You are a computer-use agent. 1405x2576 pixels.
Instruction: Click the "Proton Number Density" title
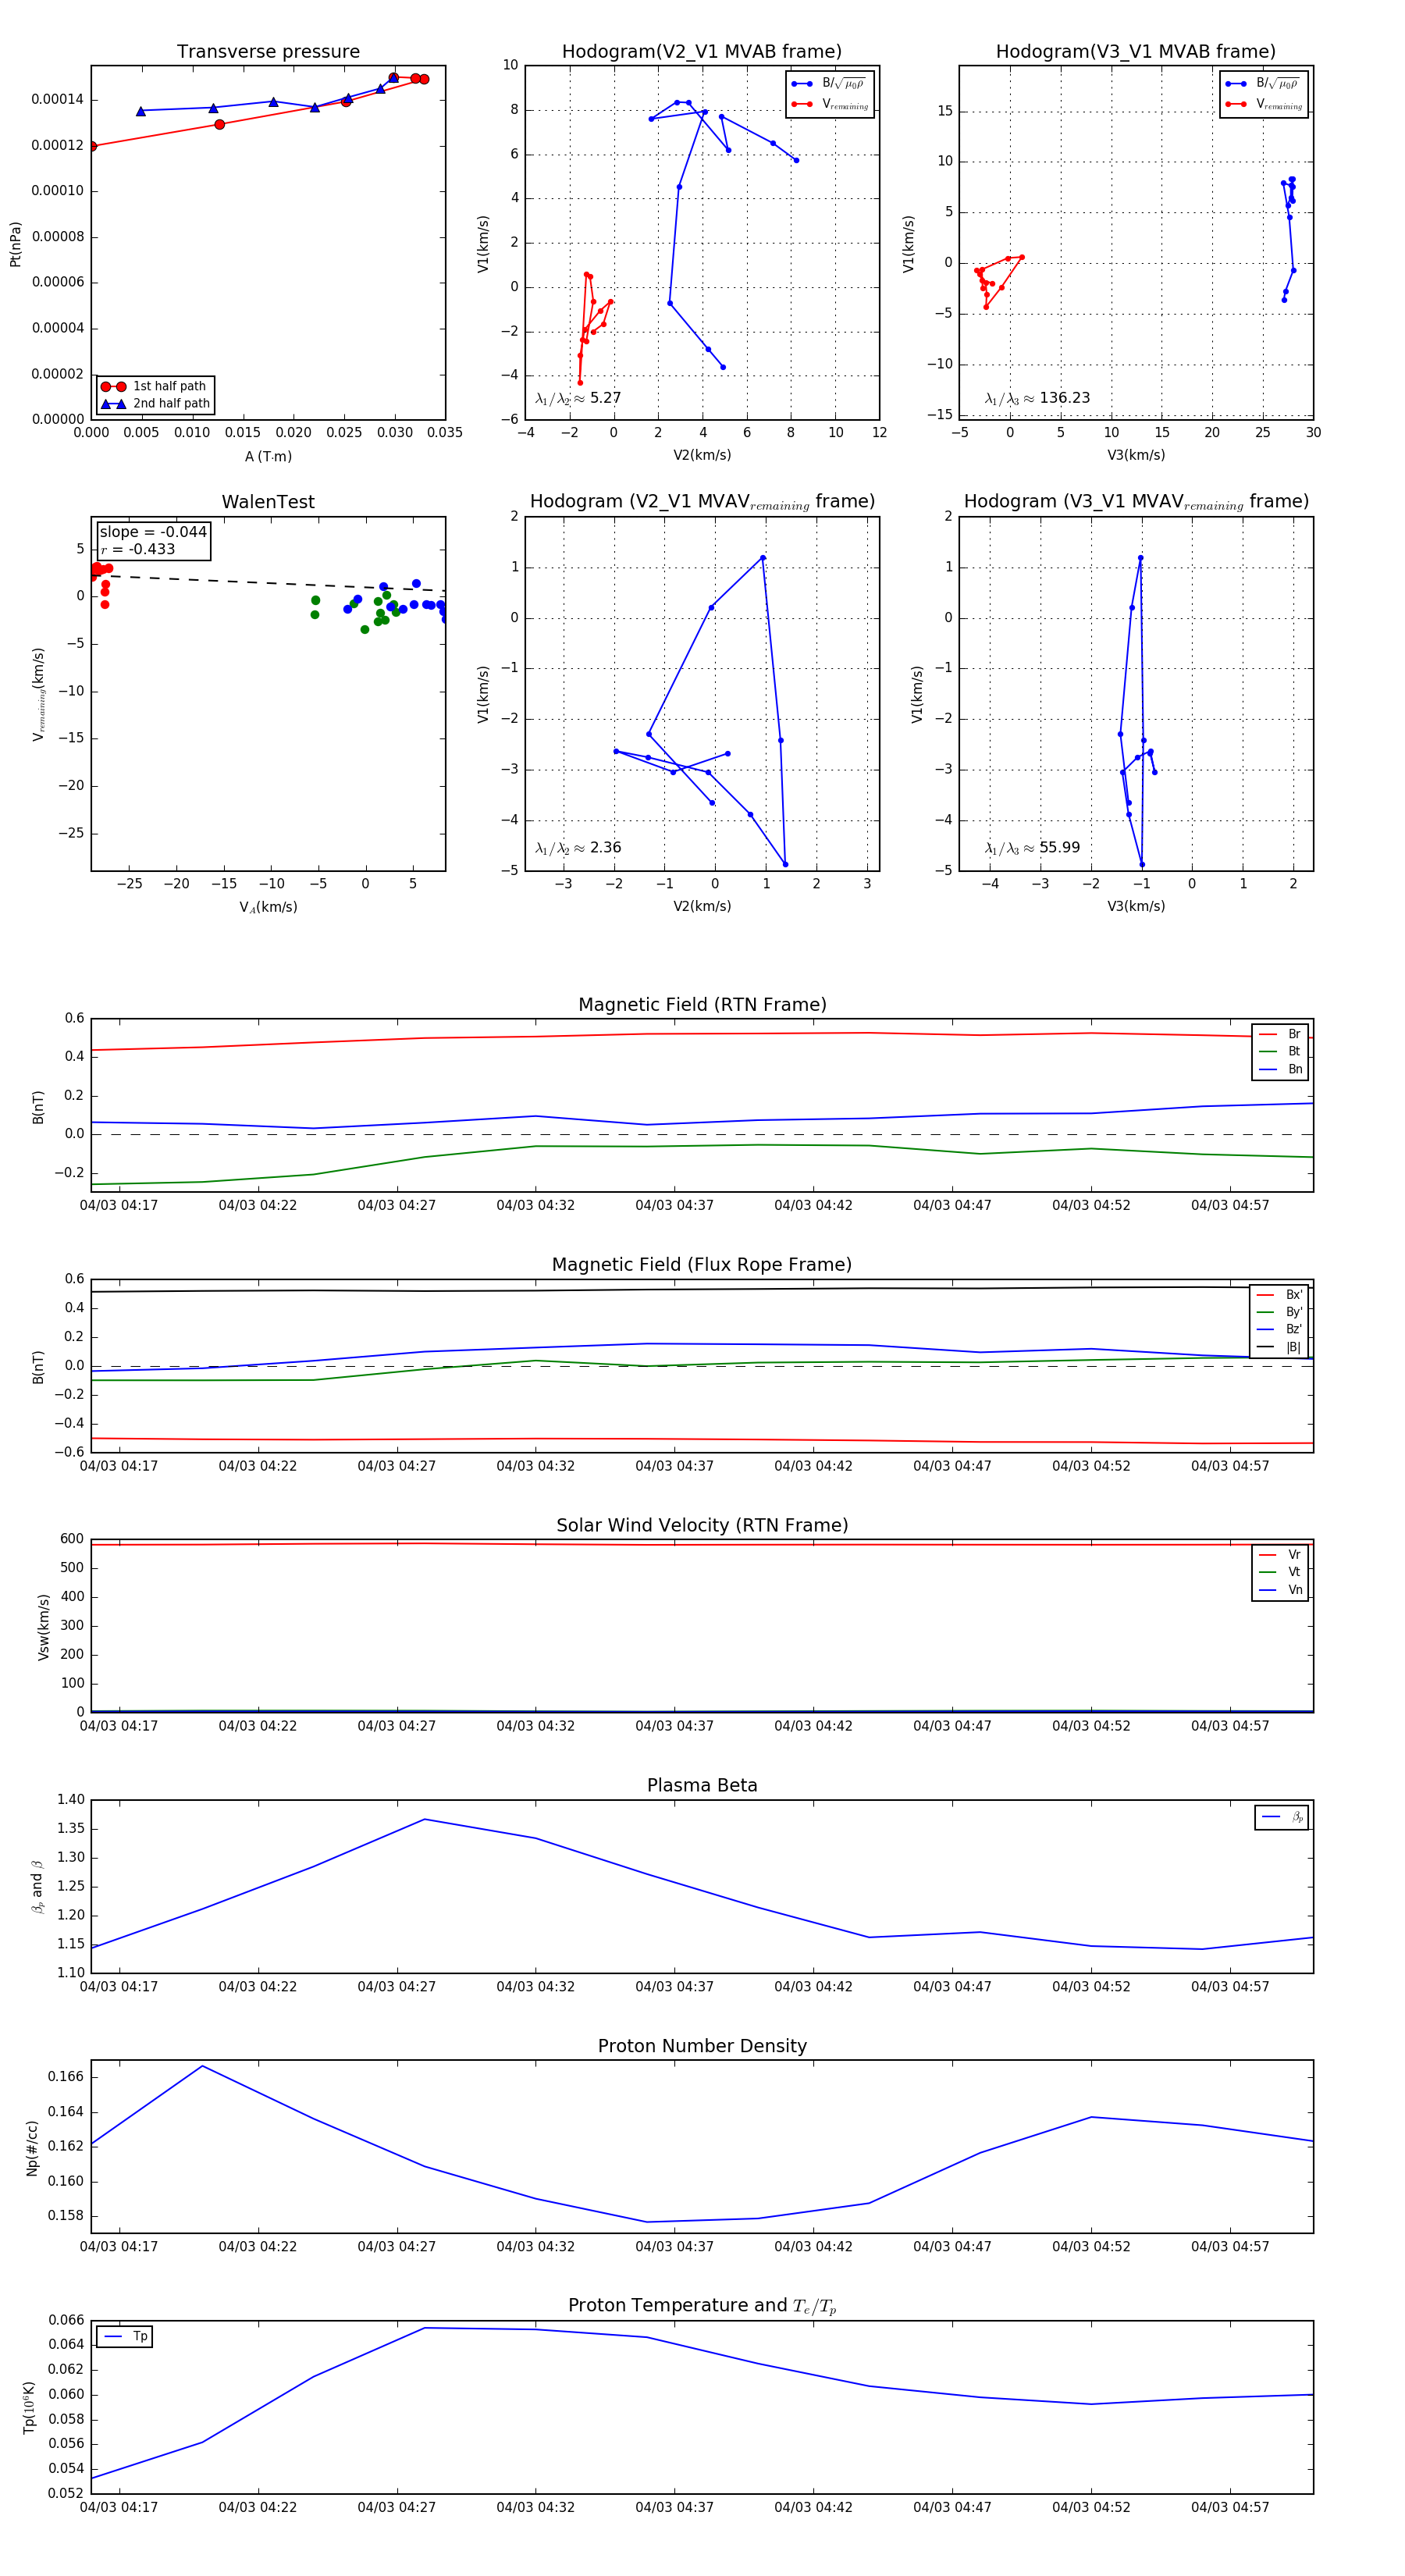(x=702, y=2046)
